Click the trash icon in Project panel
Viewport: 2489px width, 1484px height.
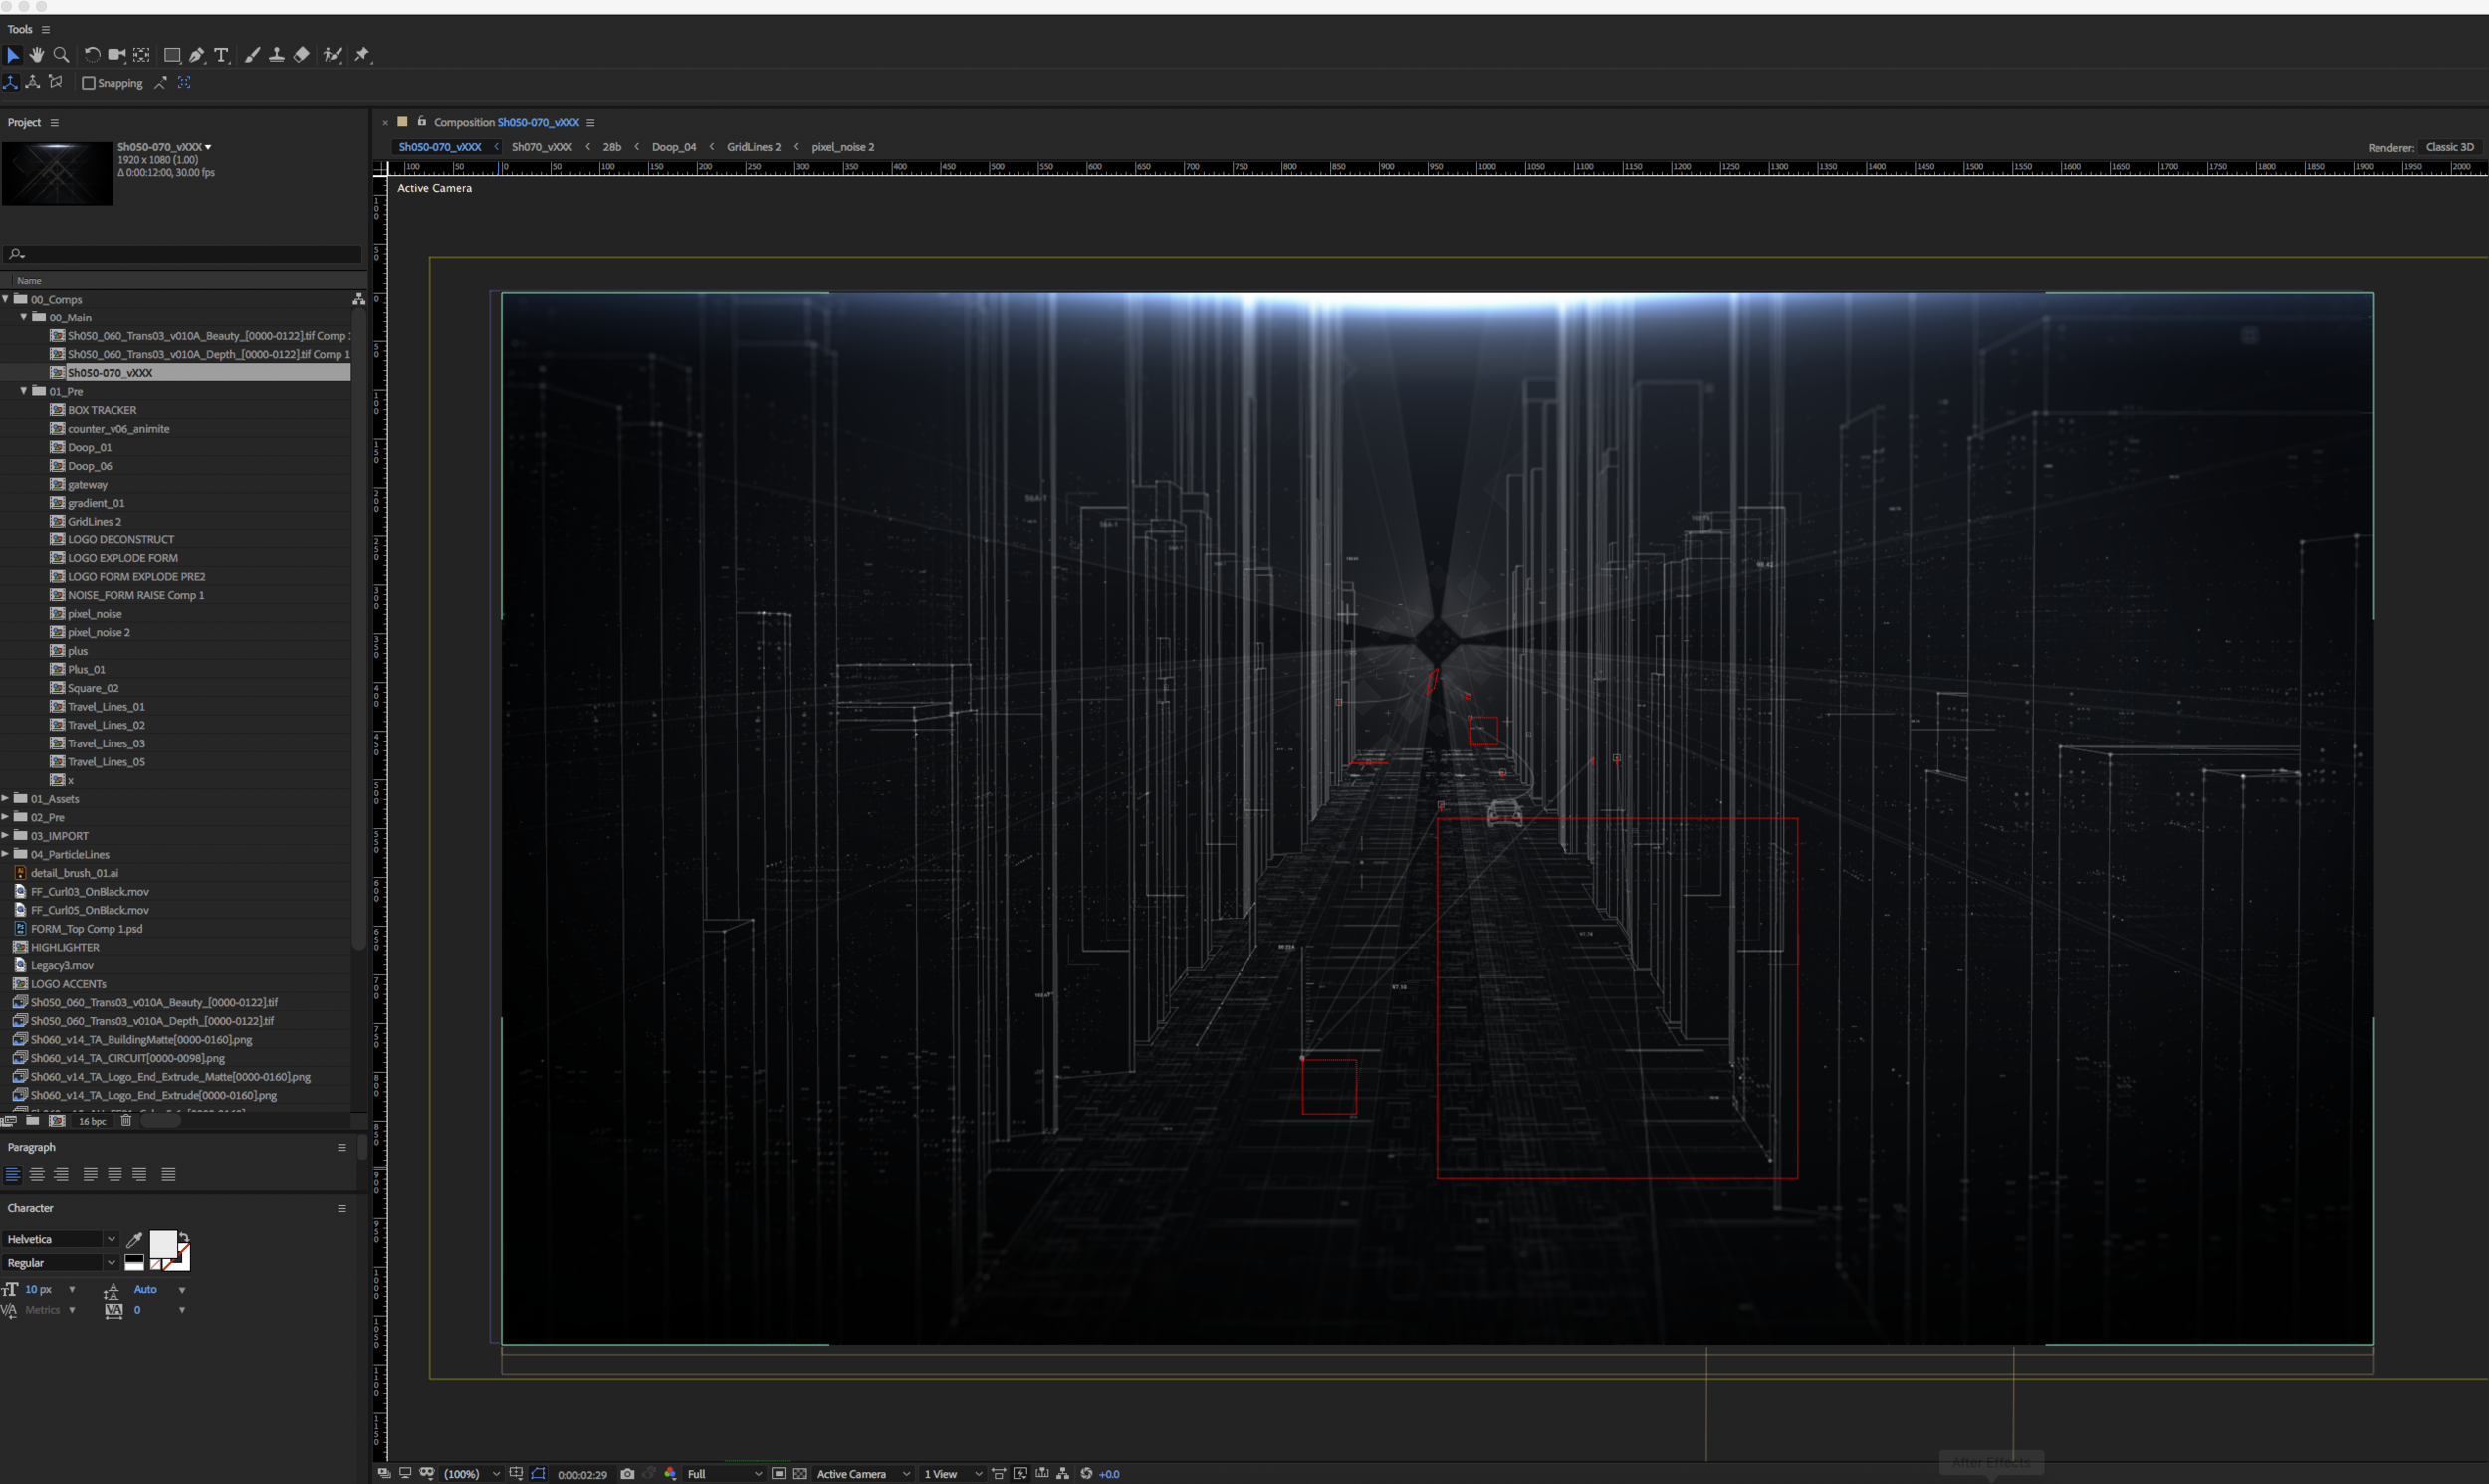point(126,1121)
